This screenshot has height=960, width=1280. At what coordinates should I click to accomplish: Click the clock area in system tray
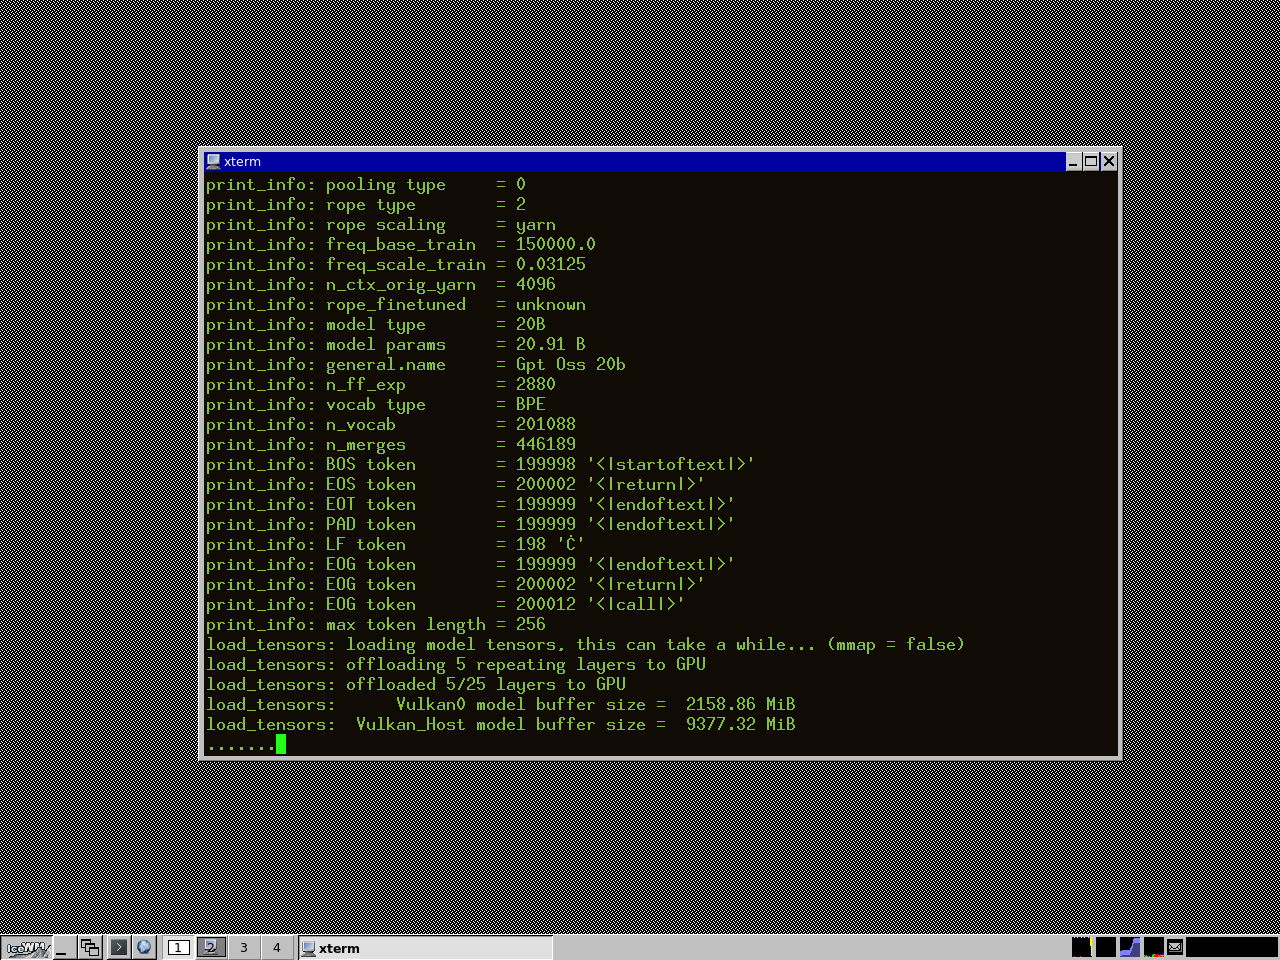(1231, 947)
